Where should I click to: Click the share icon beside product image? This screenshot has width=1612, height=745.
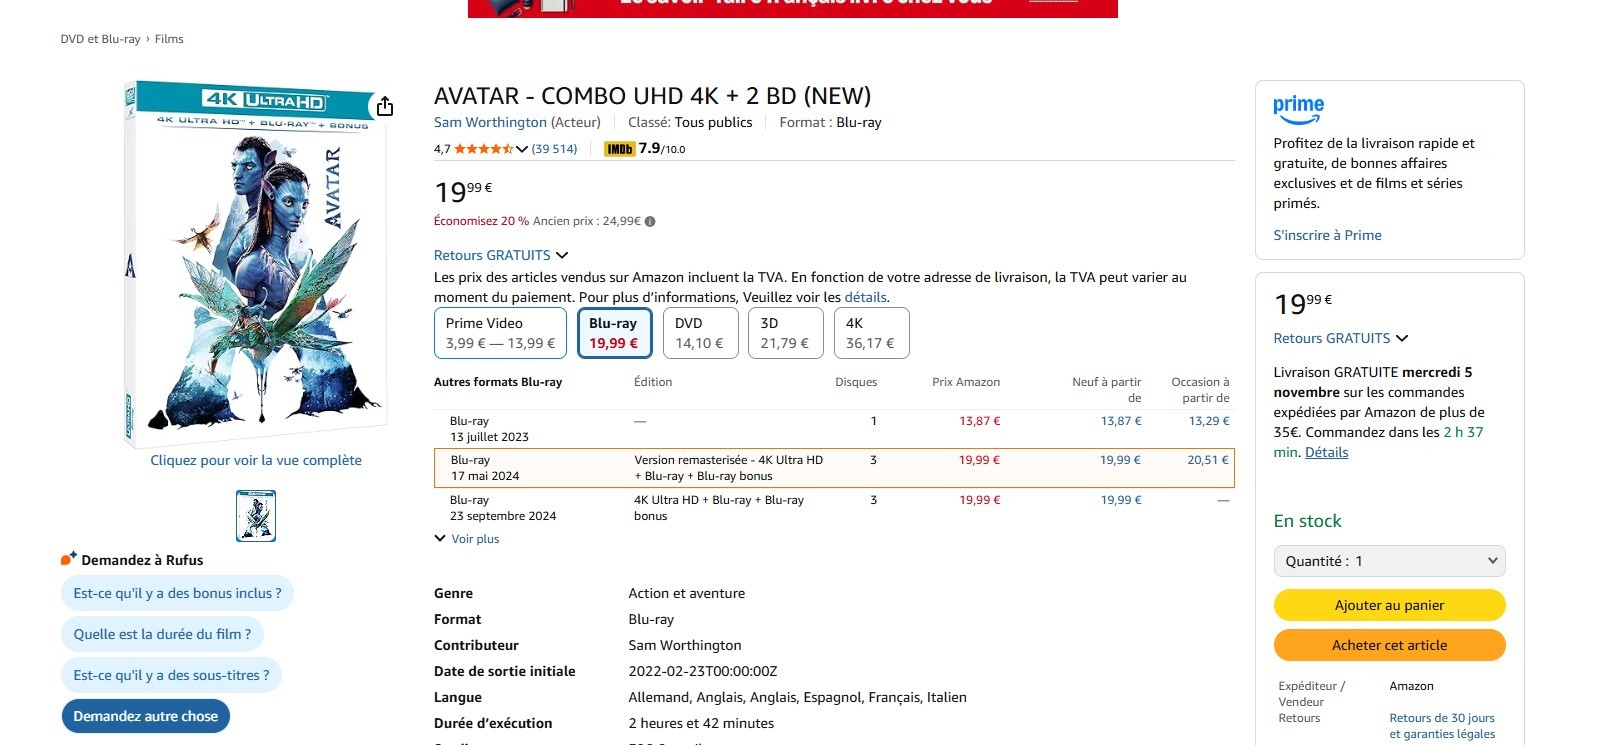click(x=385, y=106)
